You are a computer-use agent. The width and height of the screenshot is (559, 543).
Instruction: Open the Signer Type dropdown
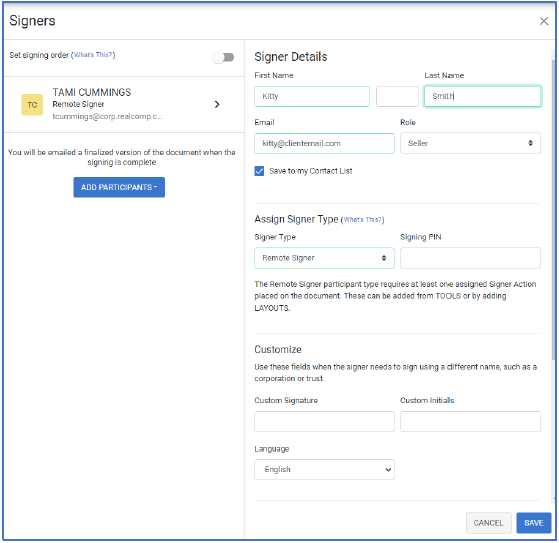tap(324, 258)
